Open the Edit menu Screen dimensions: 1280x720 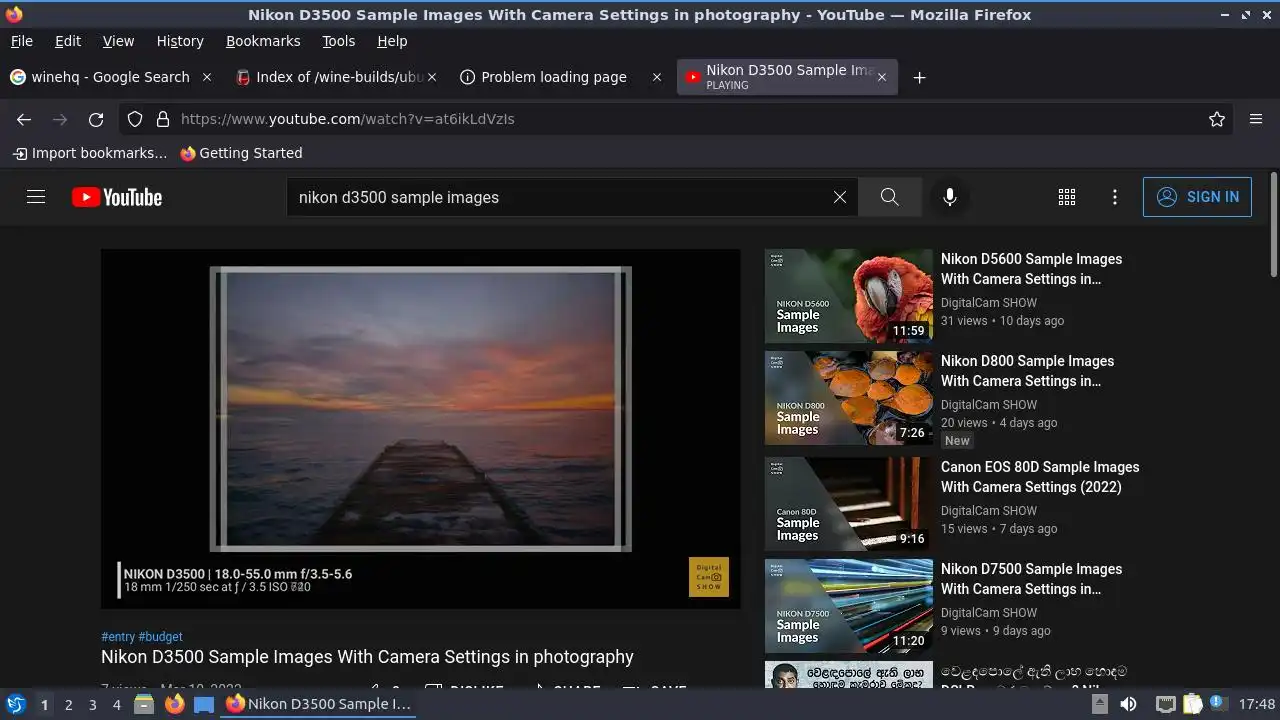click(68, 41)
